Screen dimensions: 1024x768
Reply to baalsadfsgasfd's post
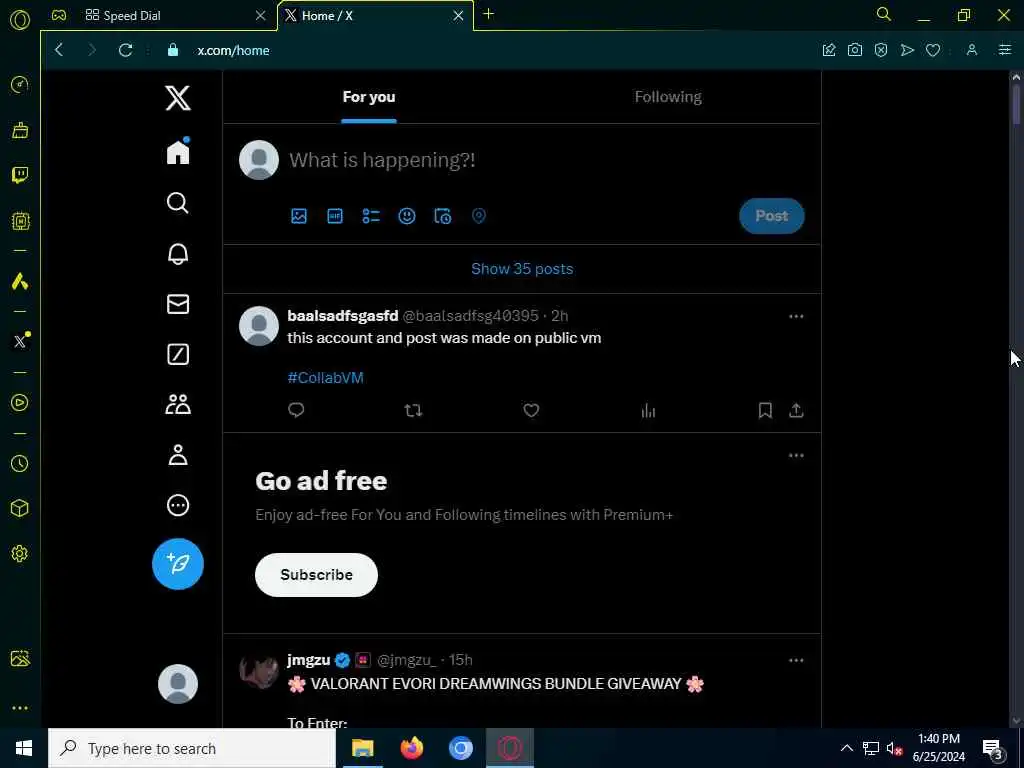pos(296,410)
